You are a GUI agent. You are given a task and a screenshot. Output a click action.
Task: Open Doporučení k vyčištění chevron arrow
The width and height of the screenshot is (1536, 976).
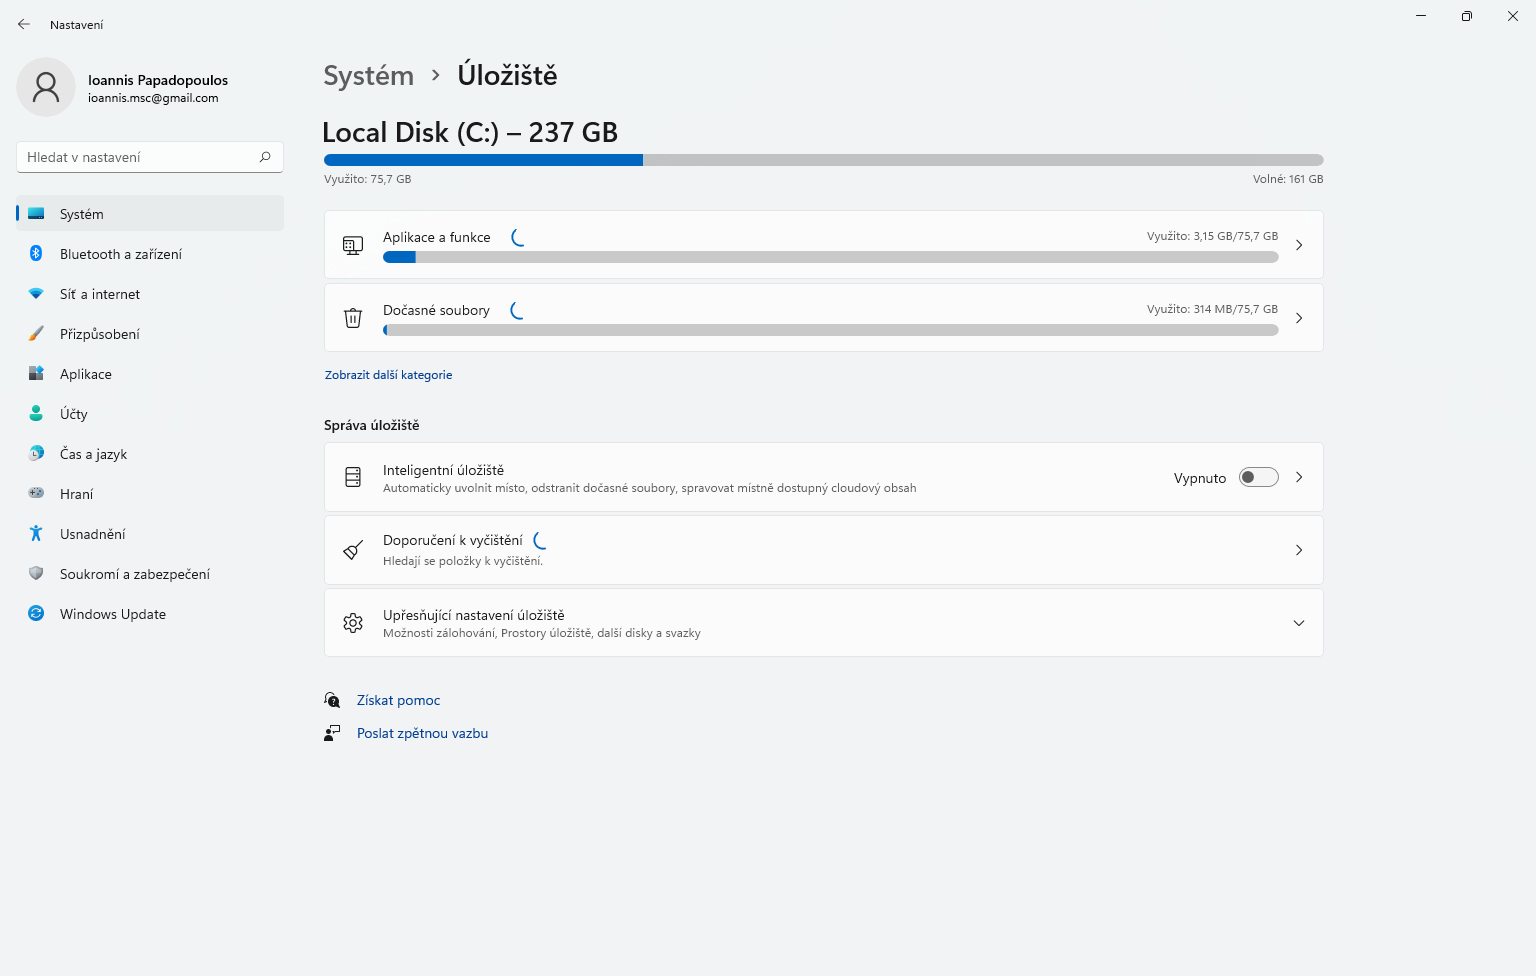click(x=1298, y=550)
